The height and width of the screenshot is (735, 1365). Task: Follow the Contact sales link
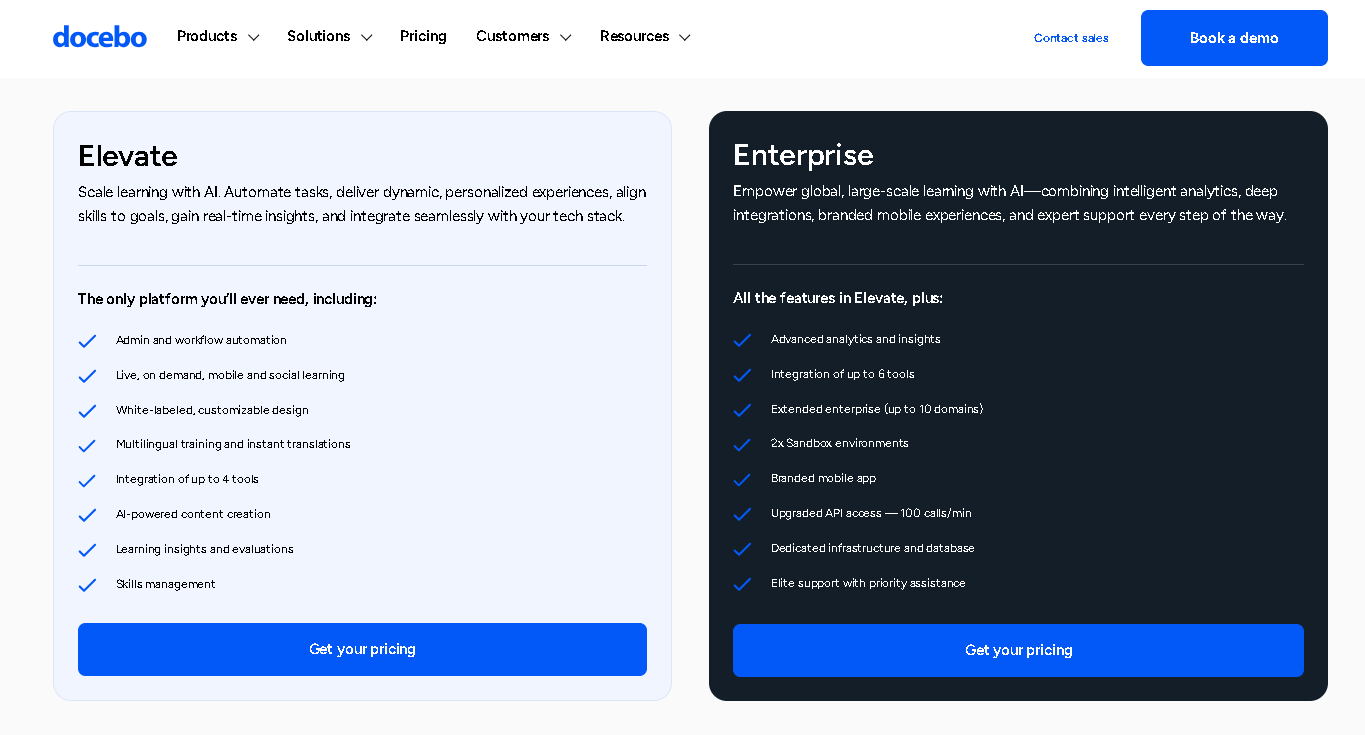1071,38
